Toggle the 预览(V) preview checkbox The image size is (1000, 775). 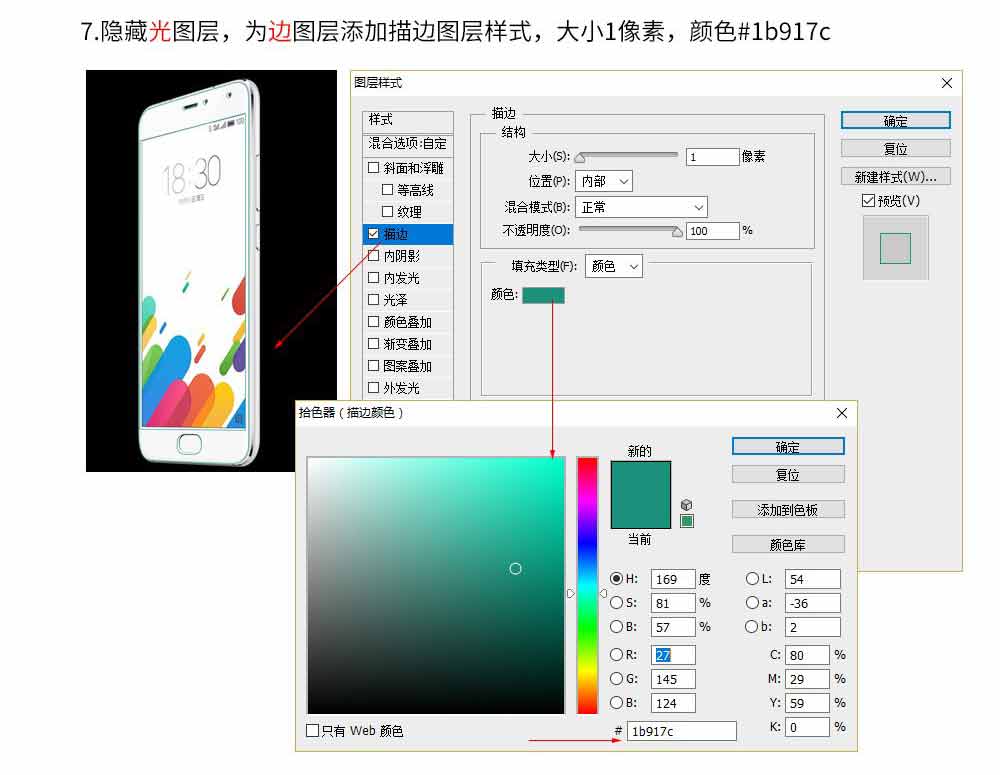868,201
